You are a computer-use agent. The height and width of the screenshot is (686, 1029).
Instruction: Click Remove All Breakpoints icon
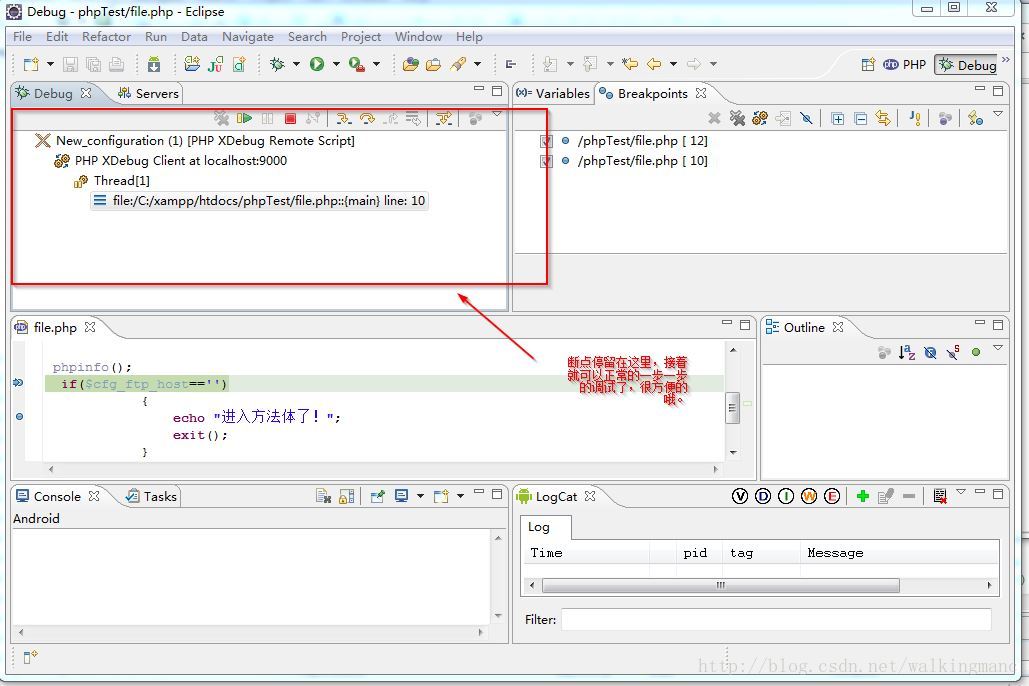(737, 118)
